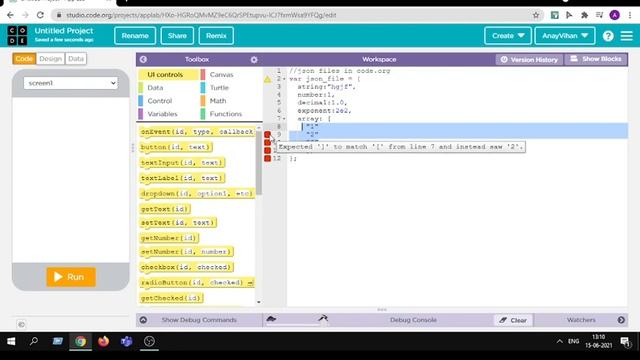This screenshot has width=640, height=360.
Task: Switch to Code mode tab
Action: point(24,59)
